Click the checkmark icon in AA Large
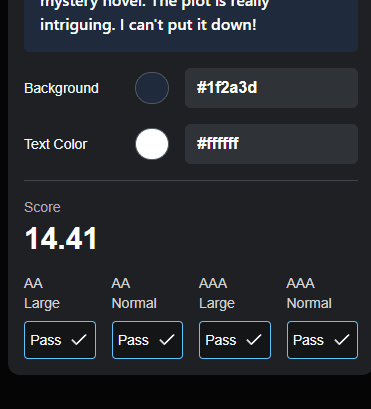Viewport: 371px width, 409px height. coord(79,340)
